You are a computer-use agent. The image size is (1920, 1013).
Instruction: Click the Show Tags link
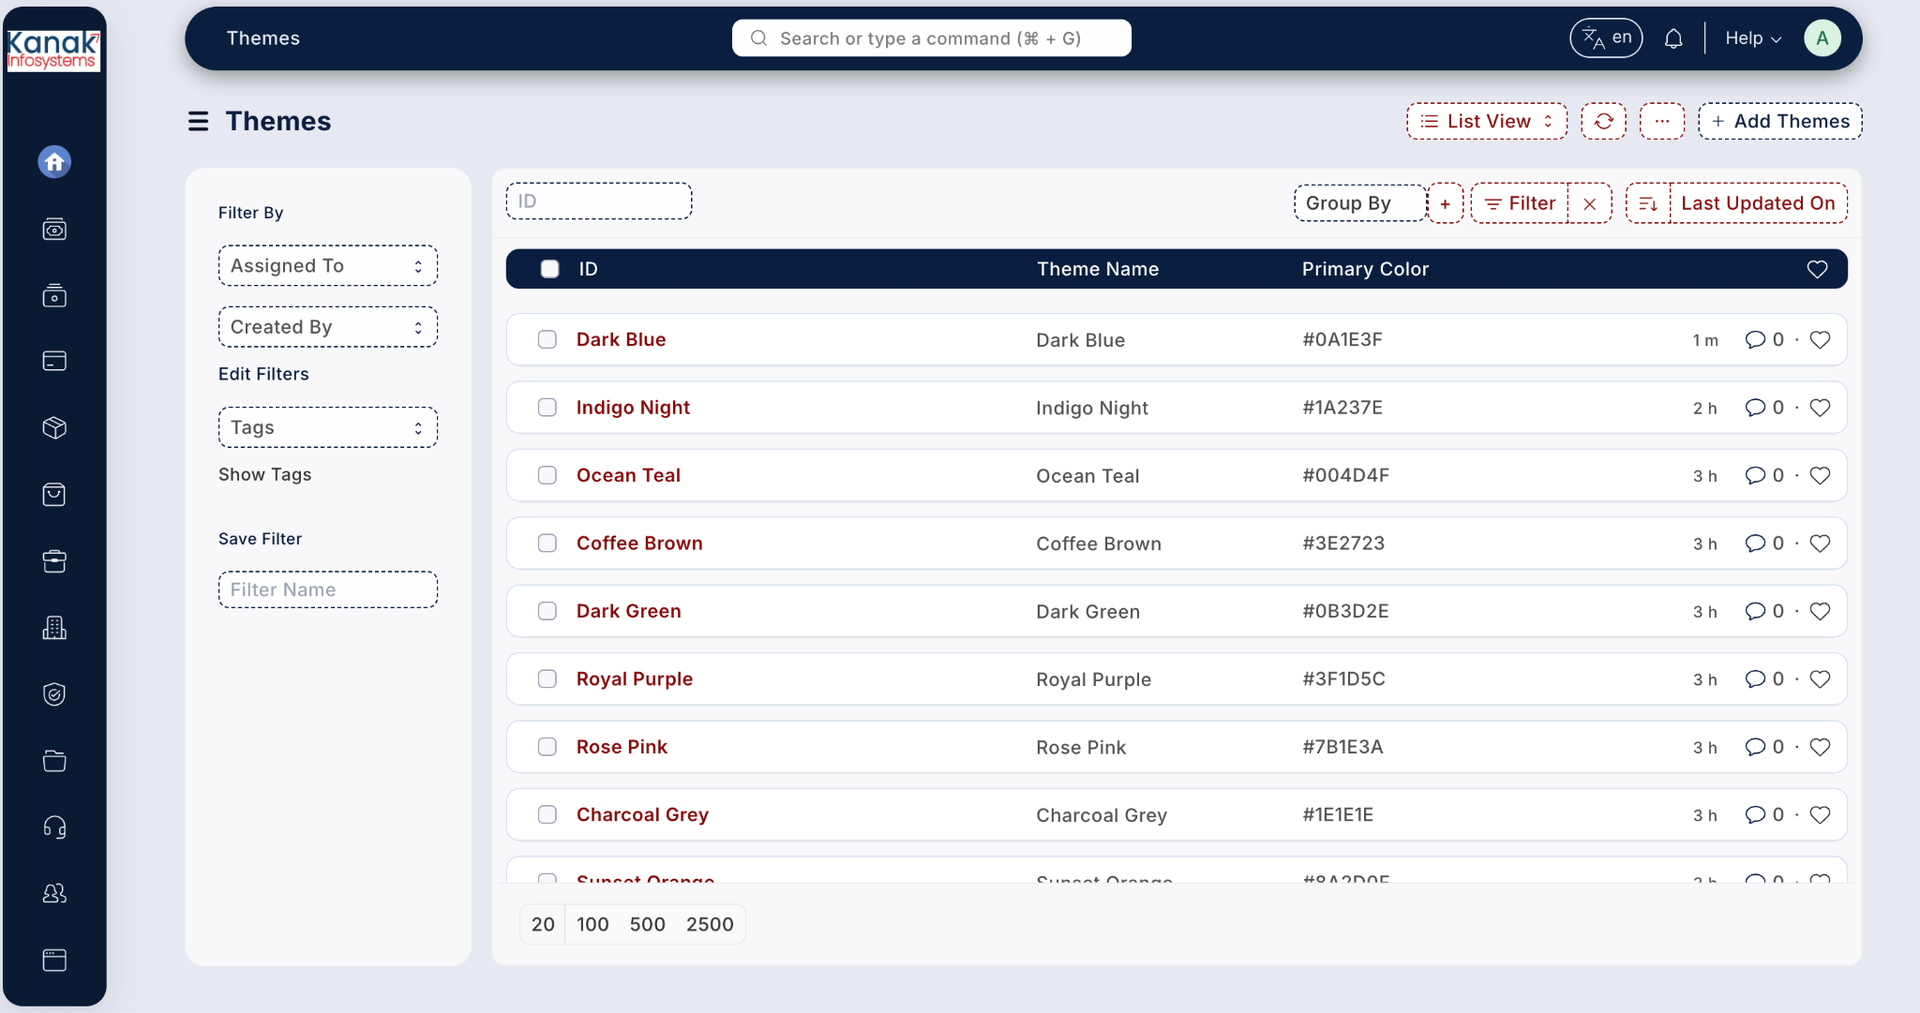click(x=265, y=475)
